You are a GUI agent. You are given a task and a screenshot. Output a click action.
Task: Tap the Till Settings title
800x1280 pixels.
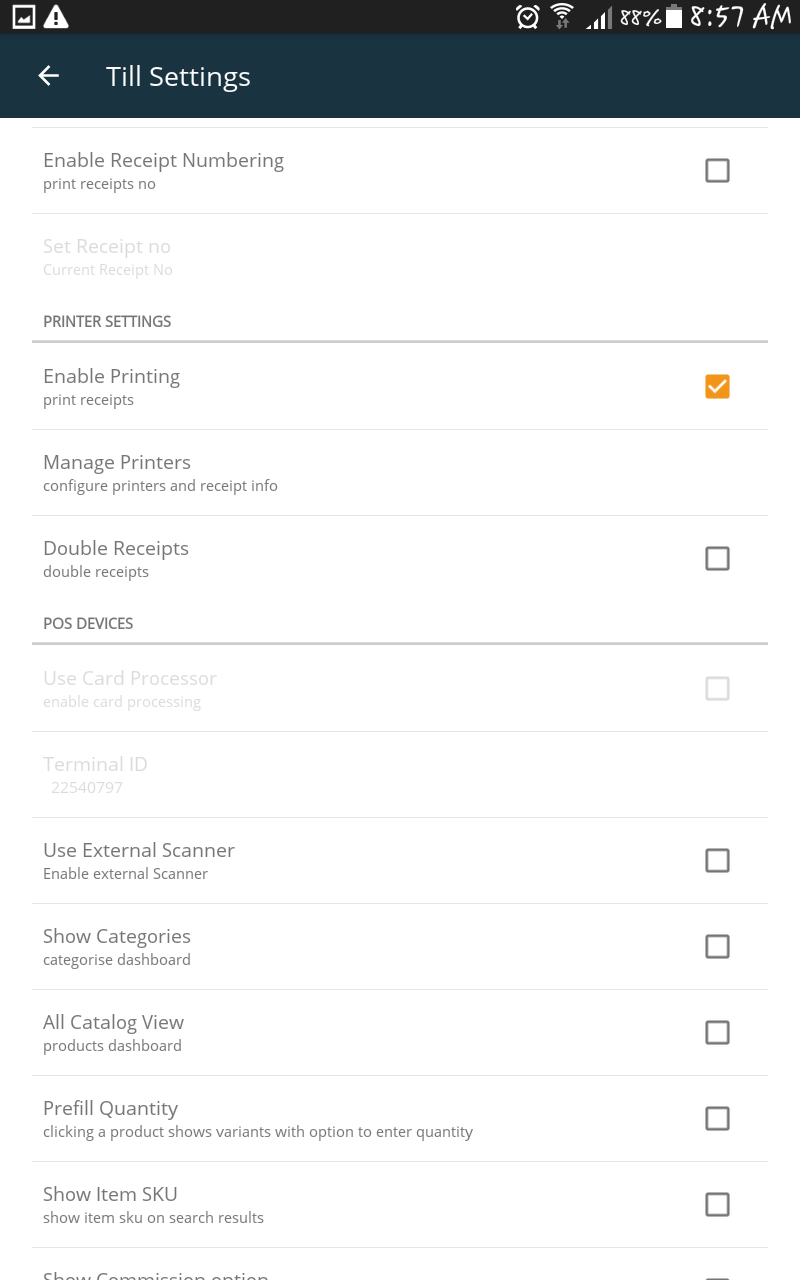[x=178, y=77]
